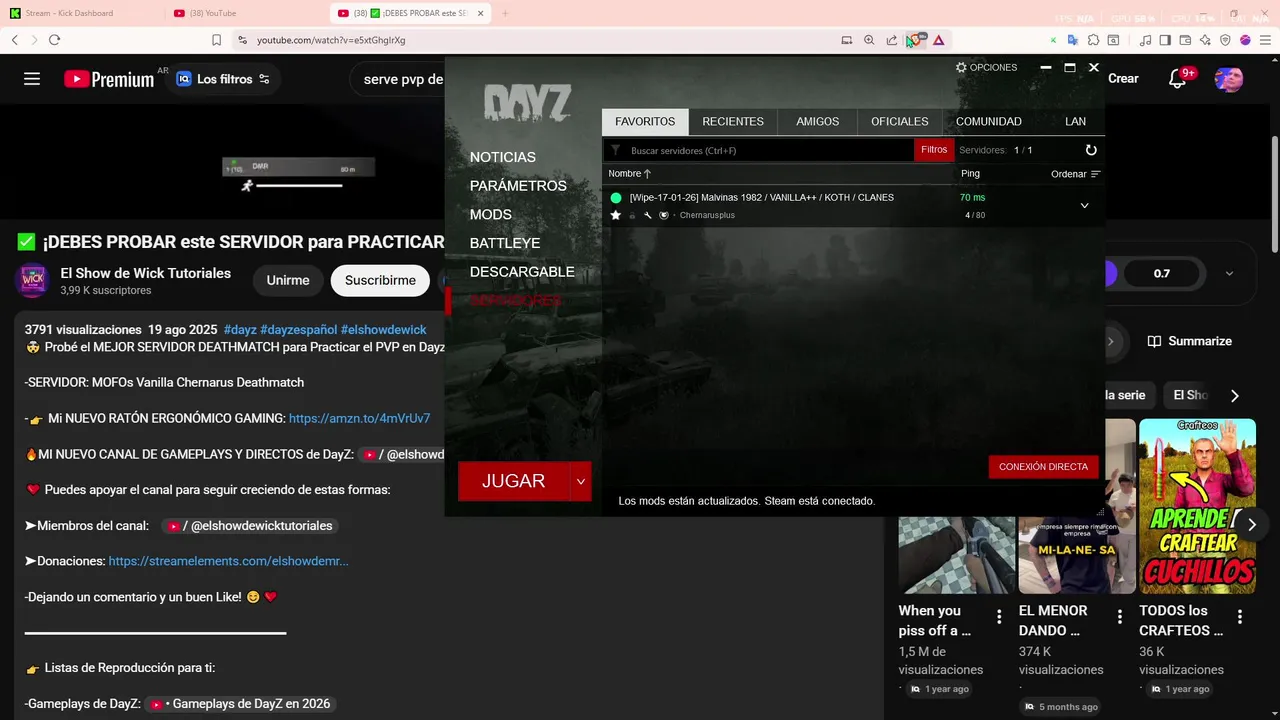
Task: Click the Suscribirme button
Action: click(380, 281)
